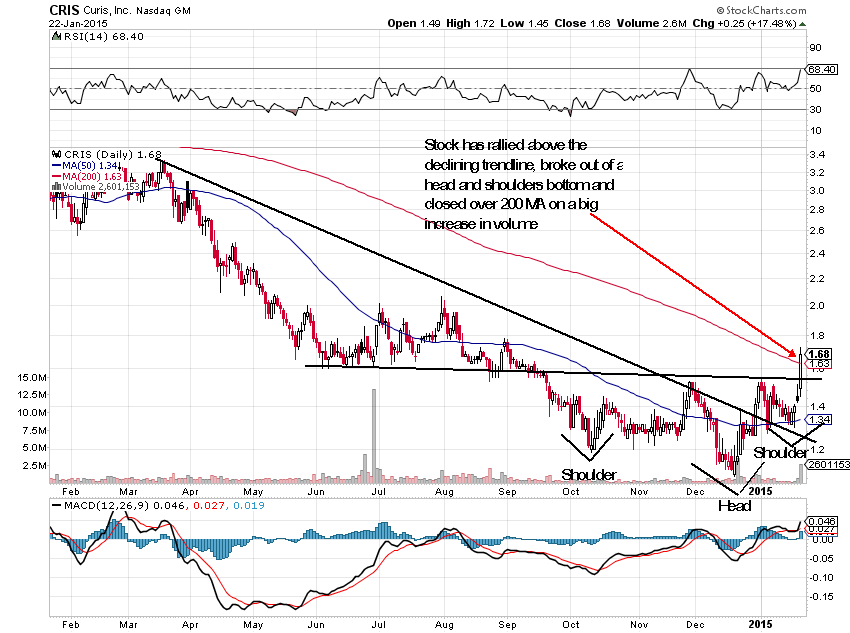This screenshot has width=850, height=633.
Task: Click the 2.6 price axis label
Action: (x=816, y=231)
